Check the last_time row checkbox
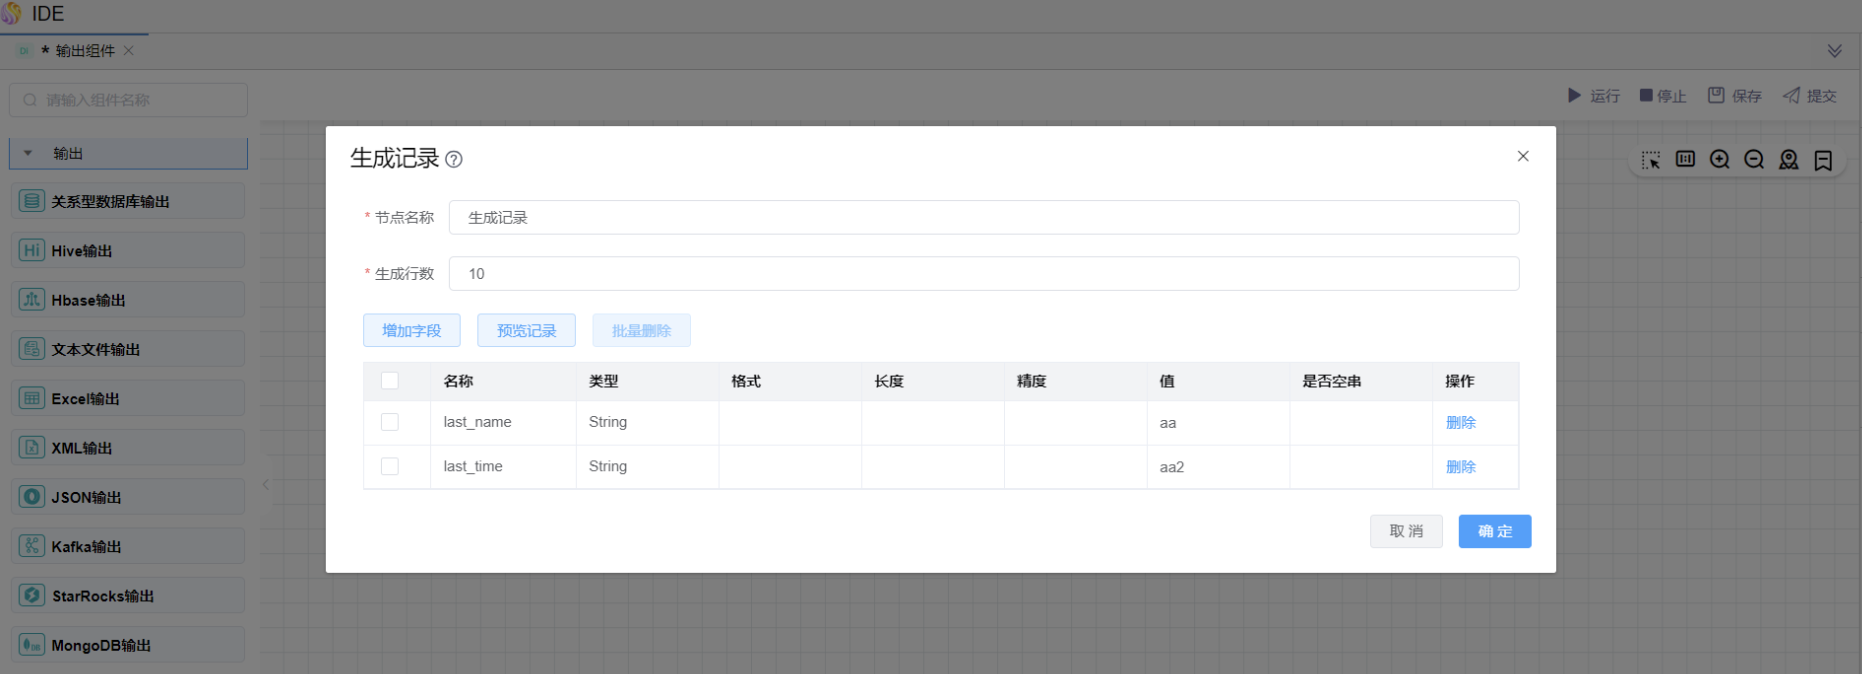1862x674 pixels. pos(390,466)
